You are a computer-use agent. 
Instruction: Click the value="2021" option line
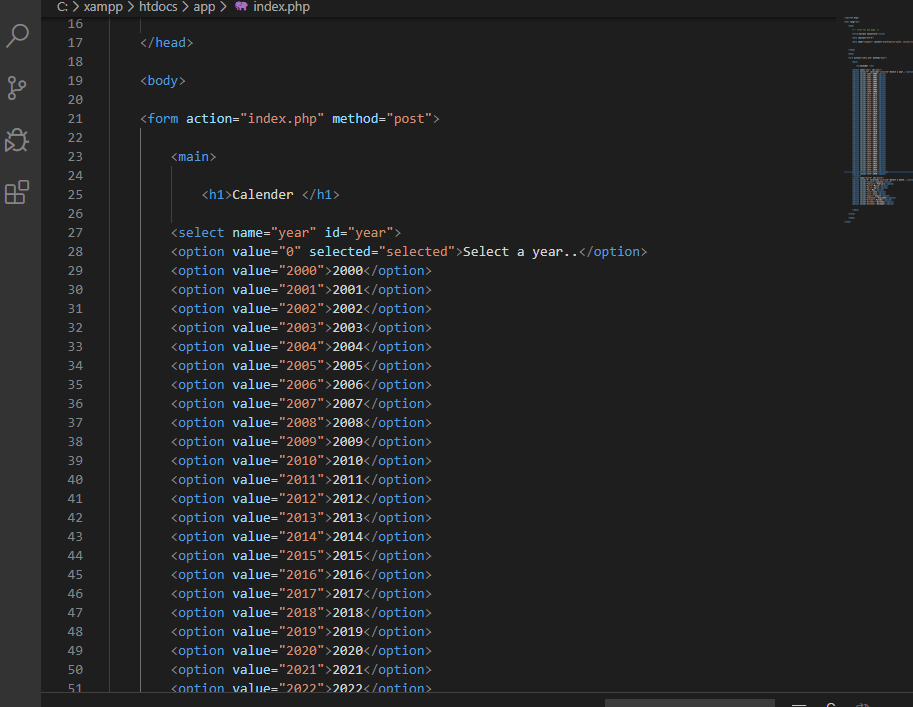click(301, 670)
